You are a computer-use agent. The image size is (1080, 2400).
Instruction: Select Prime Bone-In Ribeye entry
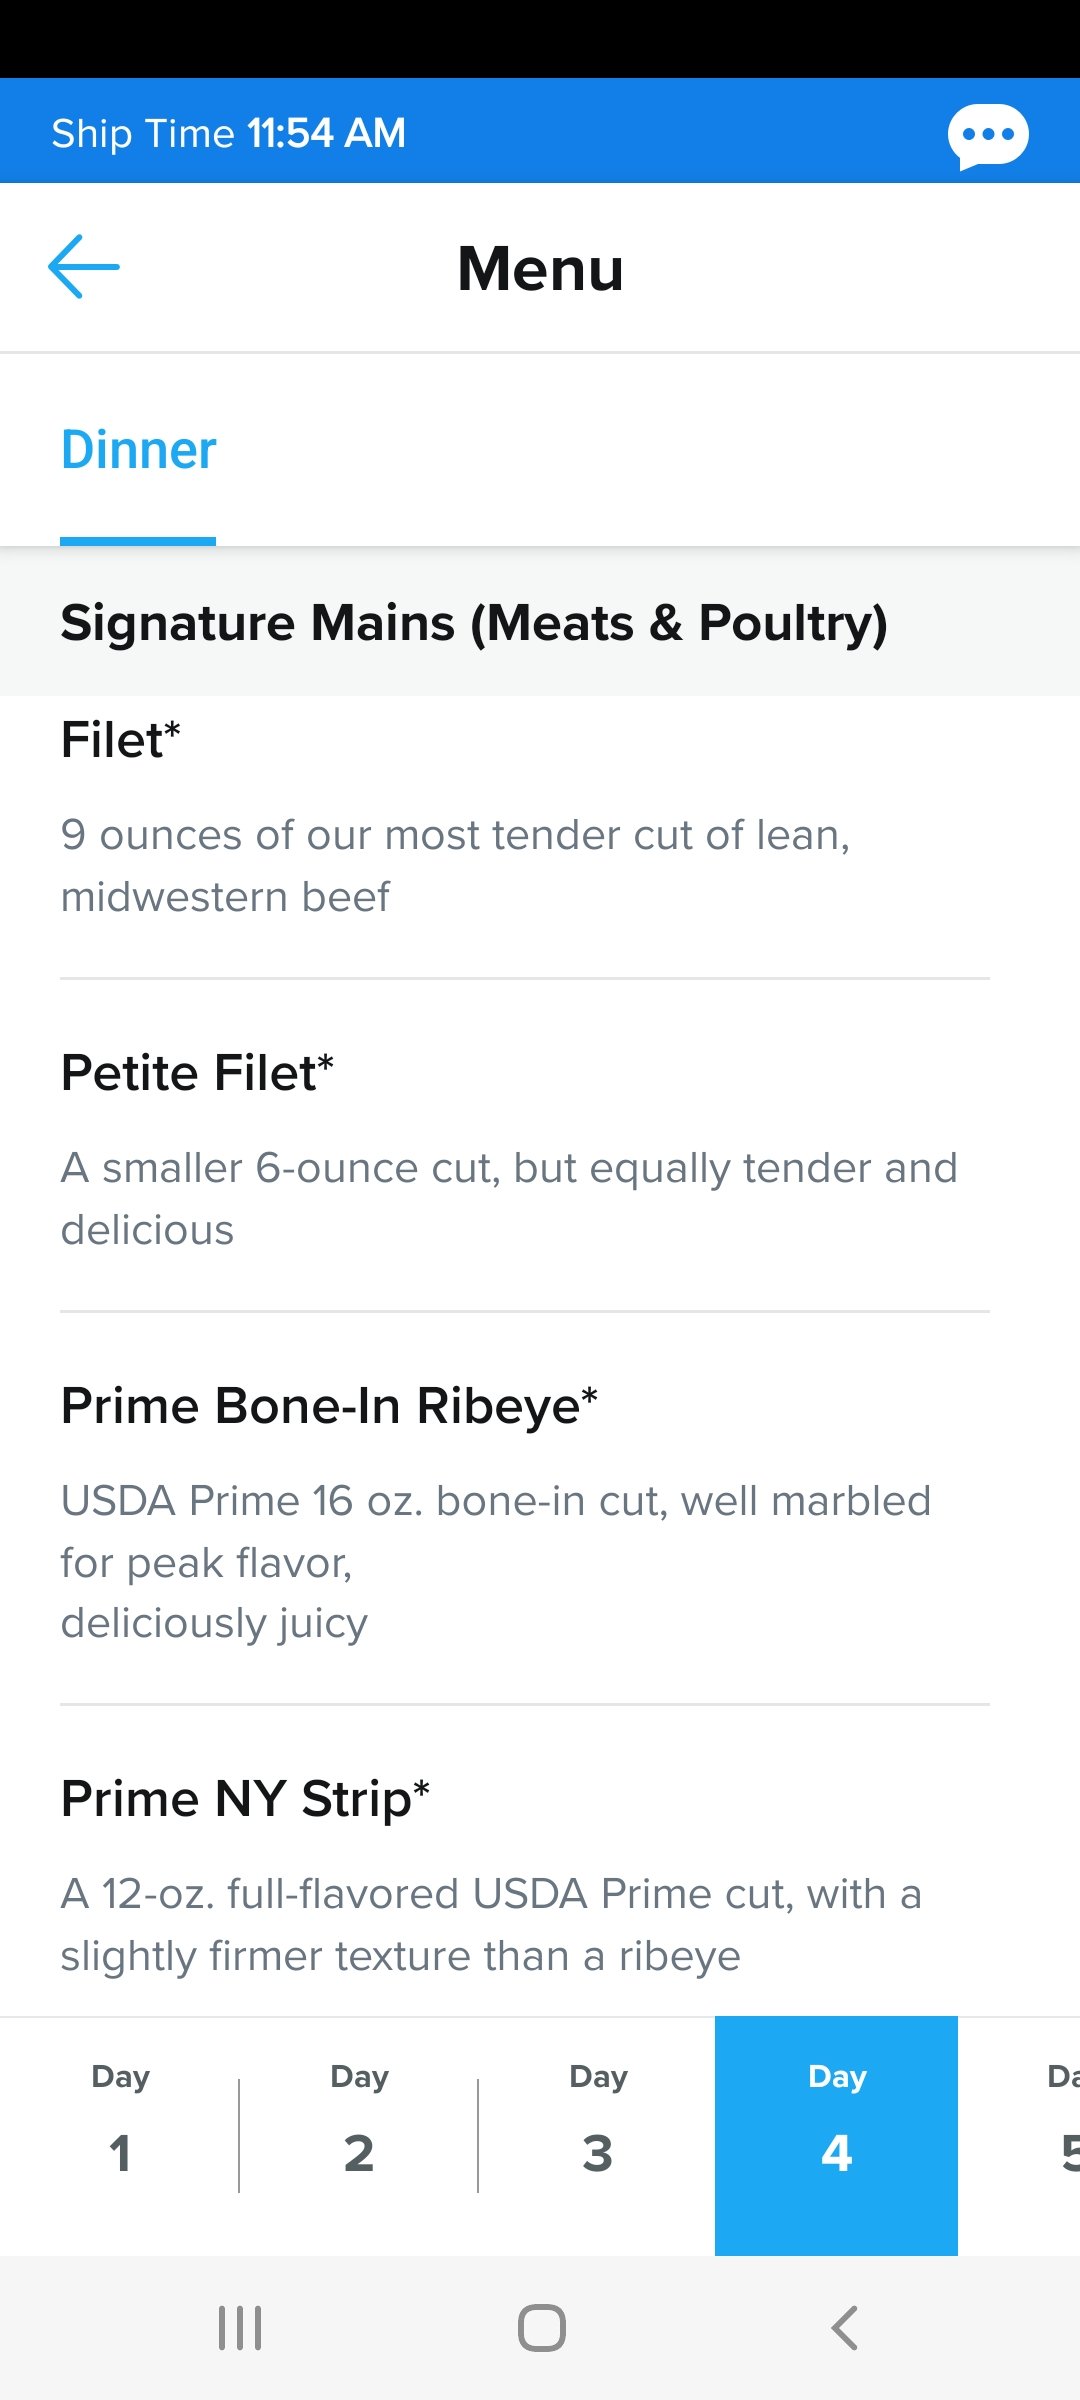525,1509
